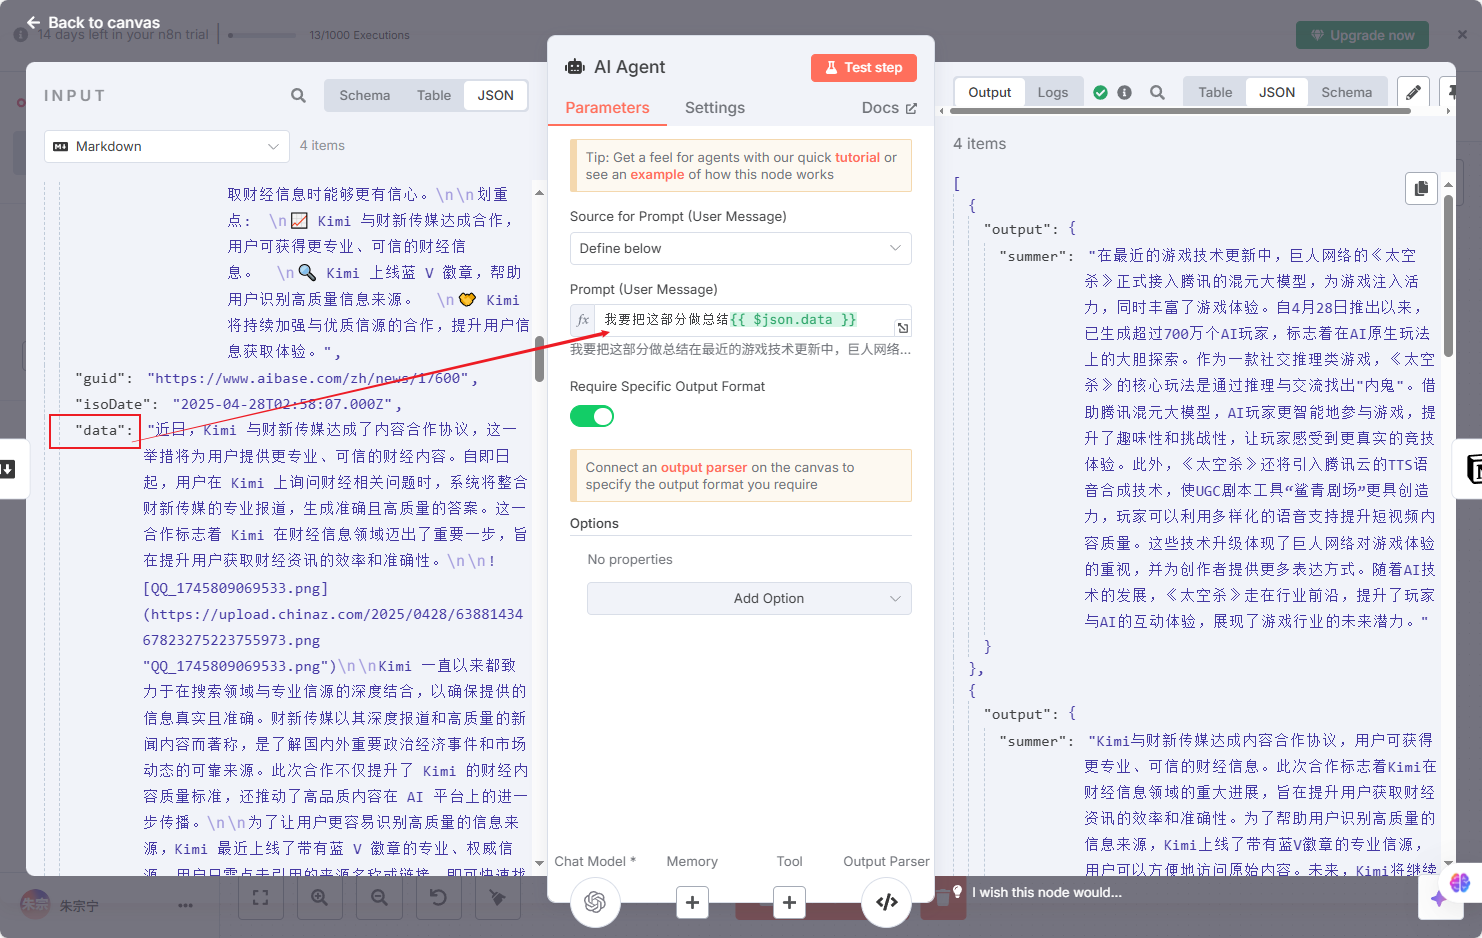Image resolution: width=1482 pixels, height=938 pixels.
Task: Toggle Require Specific Output Format off
Action: point(592,416)
